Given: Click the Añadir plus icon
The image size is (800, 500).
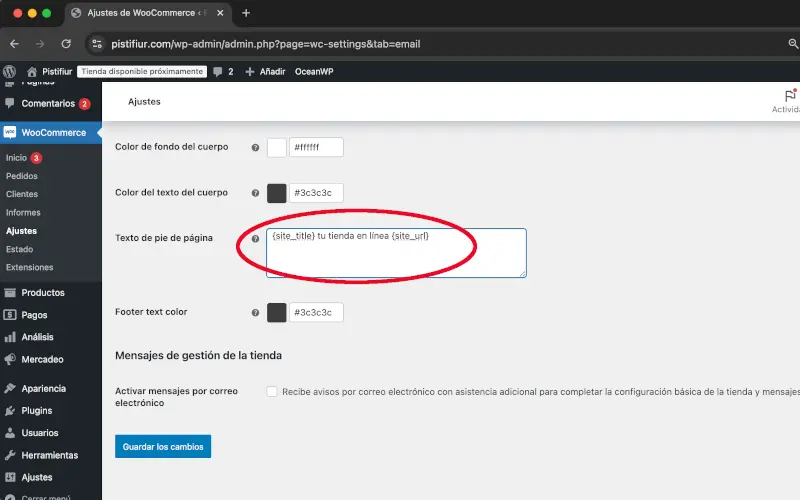Looking at the screenshot, I should click(x=249, y=72).
